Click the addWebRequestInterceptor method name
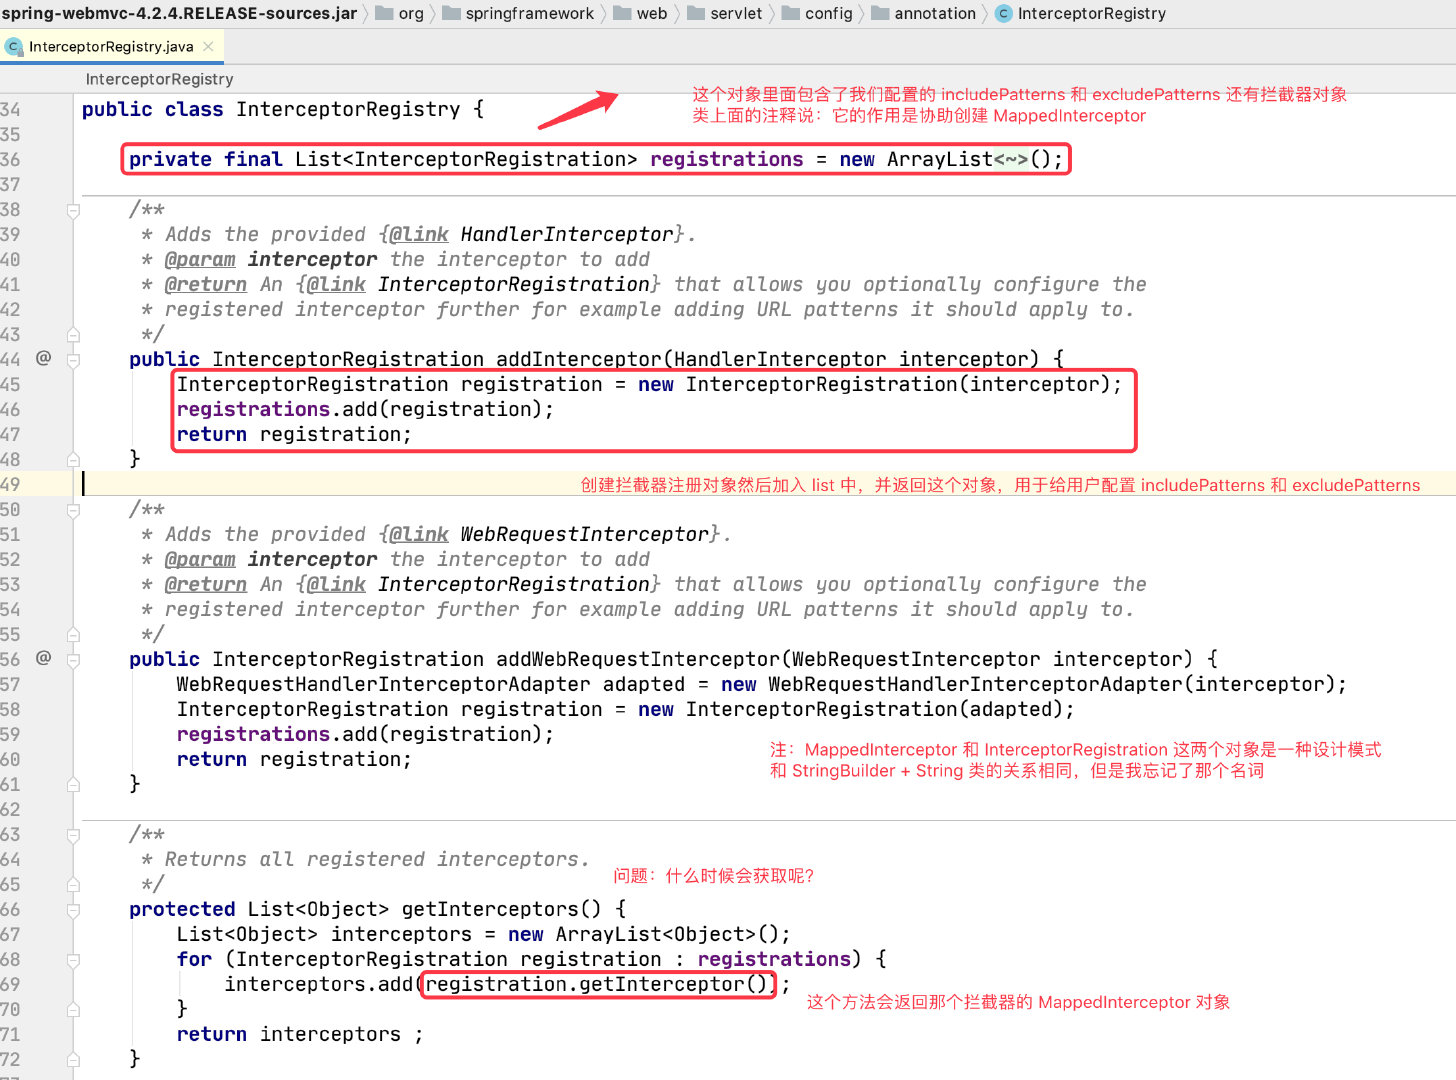Image resolution: width=1456 pixels, height=1080 pixels. [x=637, y=659]
